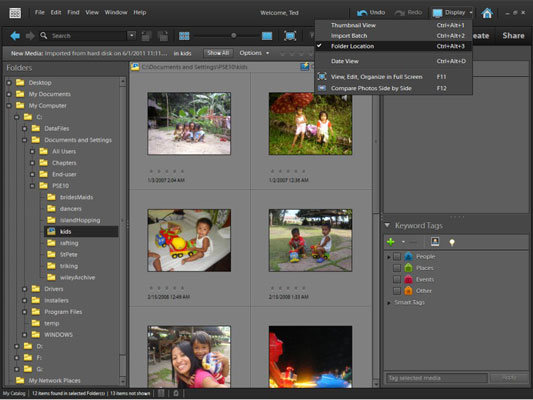Click the Undo arrow icon
This screenshot has height=400, width=533.
pos(362,13)
